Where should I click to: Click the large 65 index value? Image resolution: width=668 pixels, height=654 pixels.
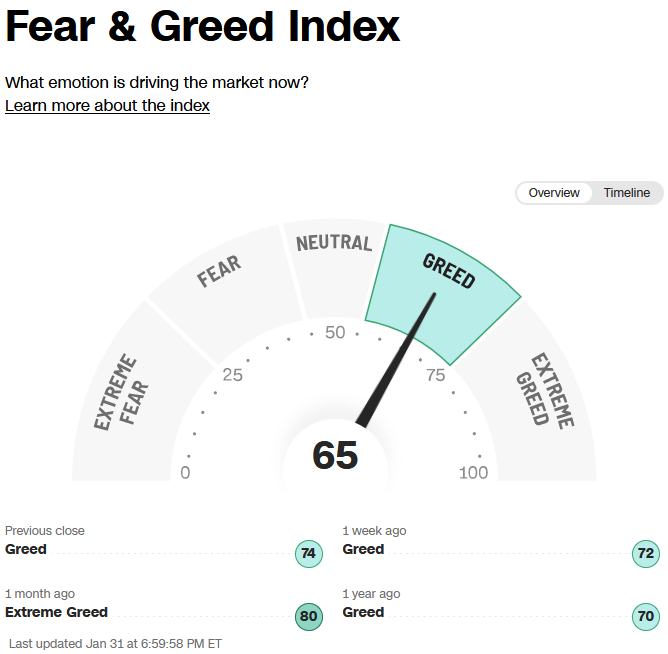coord(335,455)
